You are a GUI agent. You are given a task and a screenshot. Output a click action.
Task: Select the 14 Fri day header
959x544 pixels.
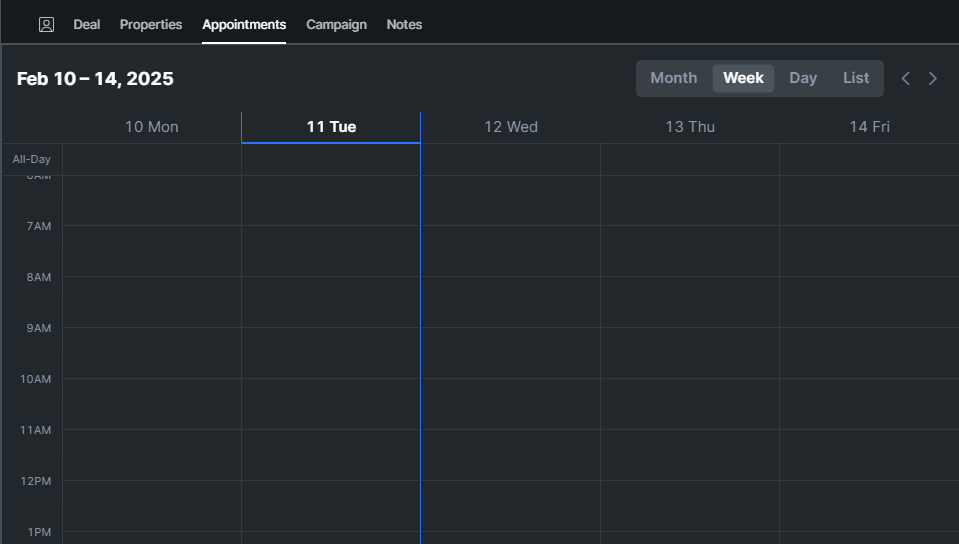coord(869,127)
